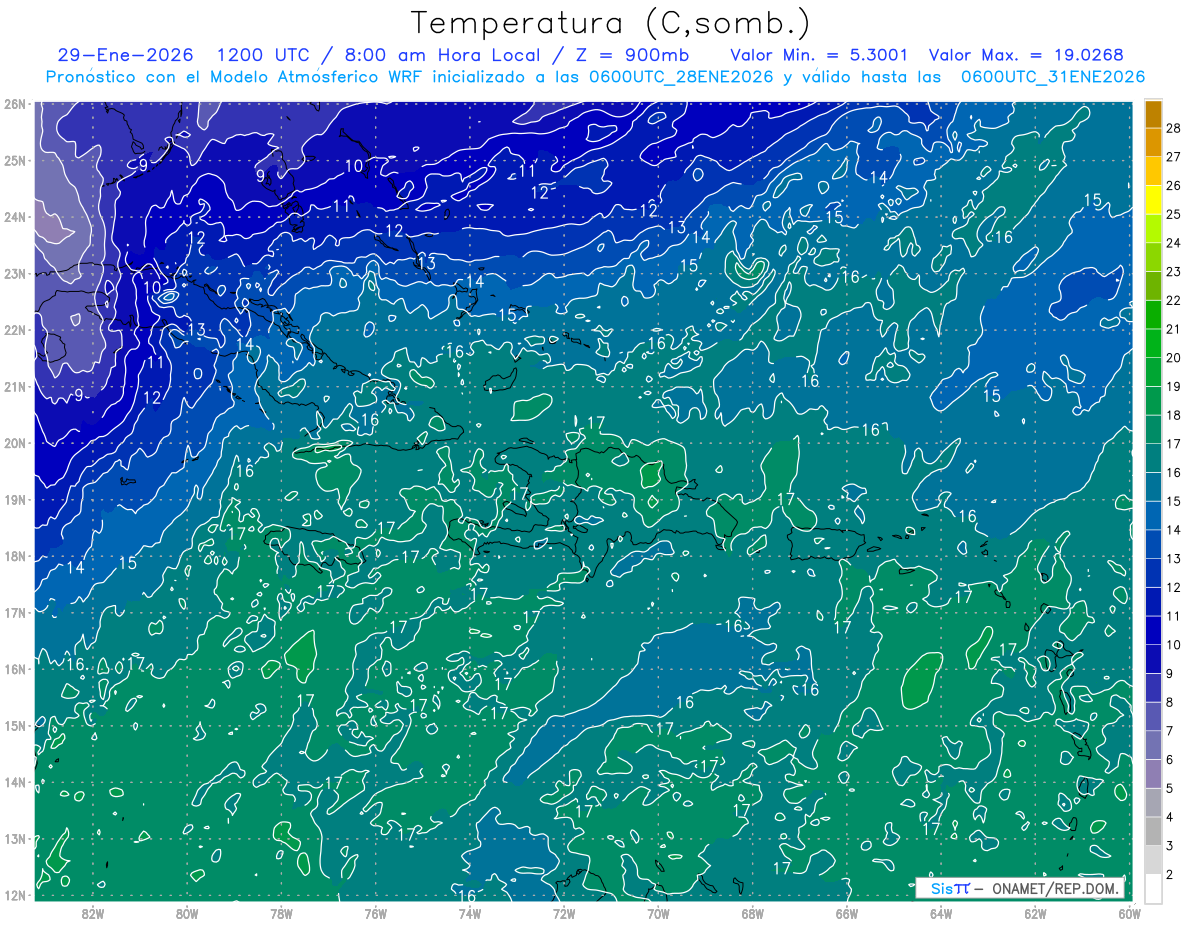Click the '68W' longitude axis label

pos(752,913)
